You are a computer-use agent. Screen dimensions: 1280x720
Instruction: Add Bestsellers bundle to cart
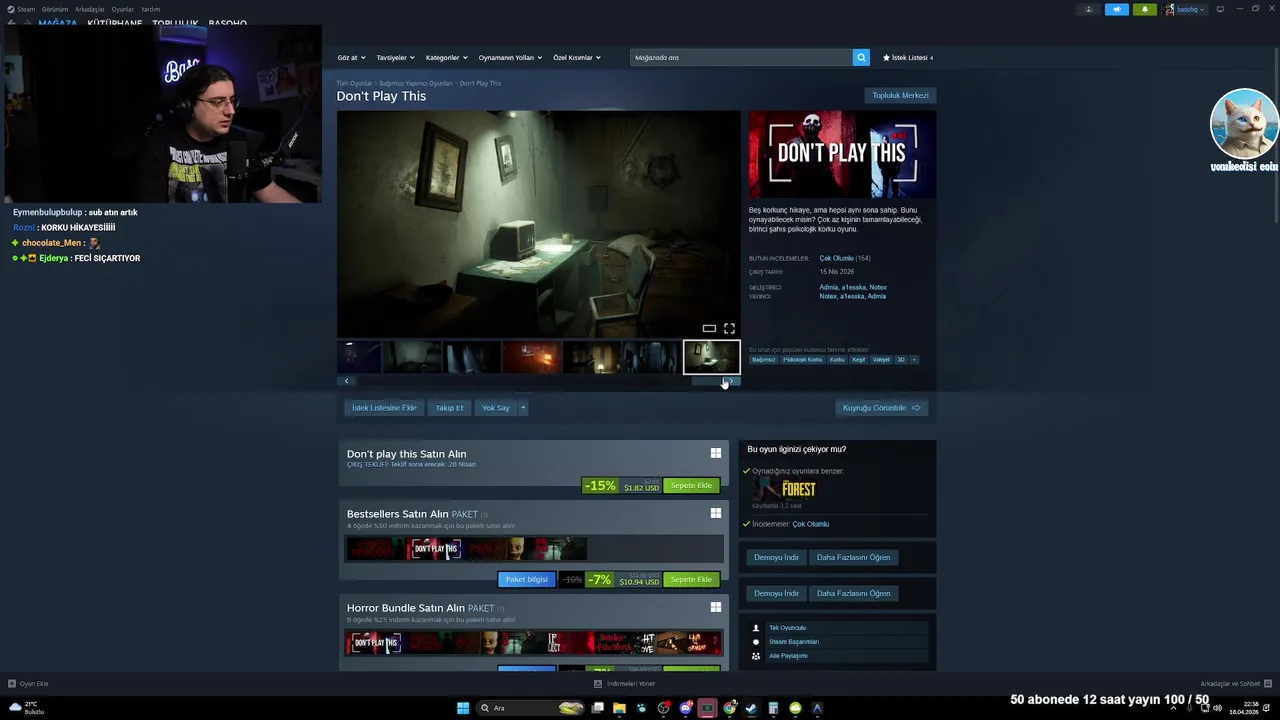tap(691, 580)
